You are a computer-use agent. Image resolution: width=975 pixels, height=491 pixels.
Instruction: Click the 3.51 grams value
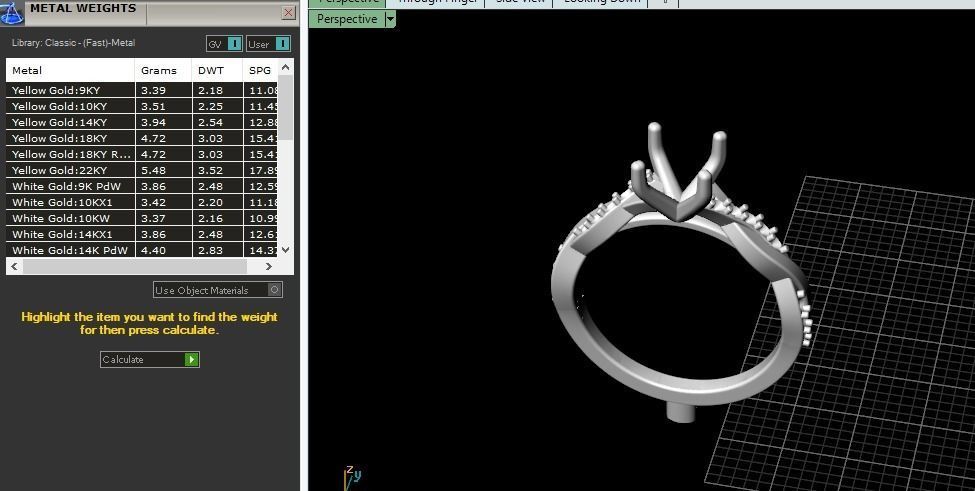pos(154,106)
